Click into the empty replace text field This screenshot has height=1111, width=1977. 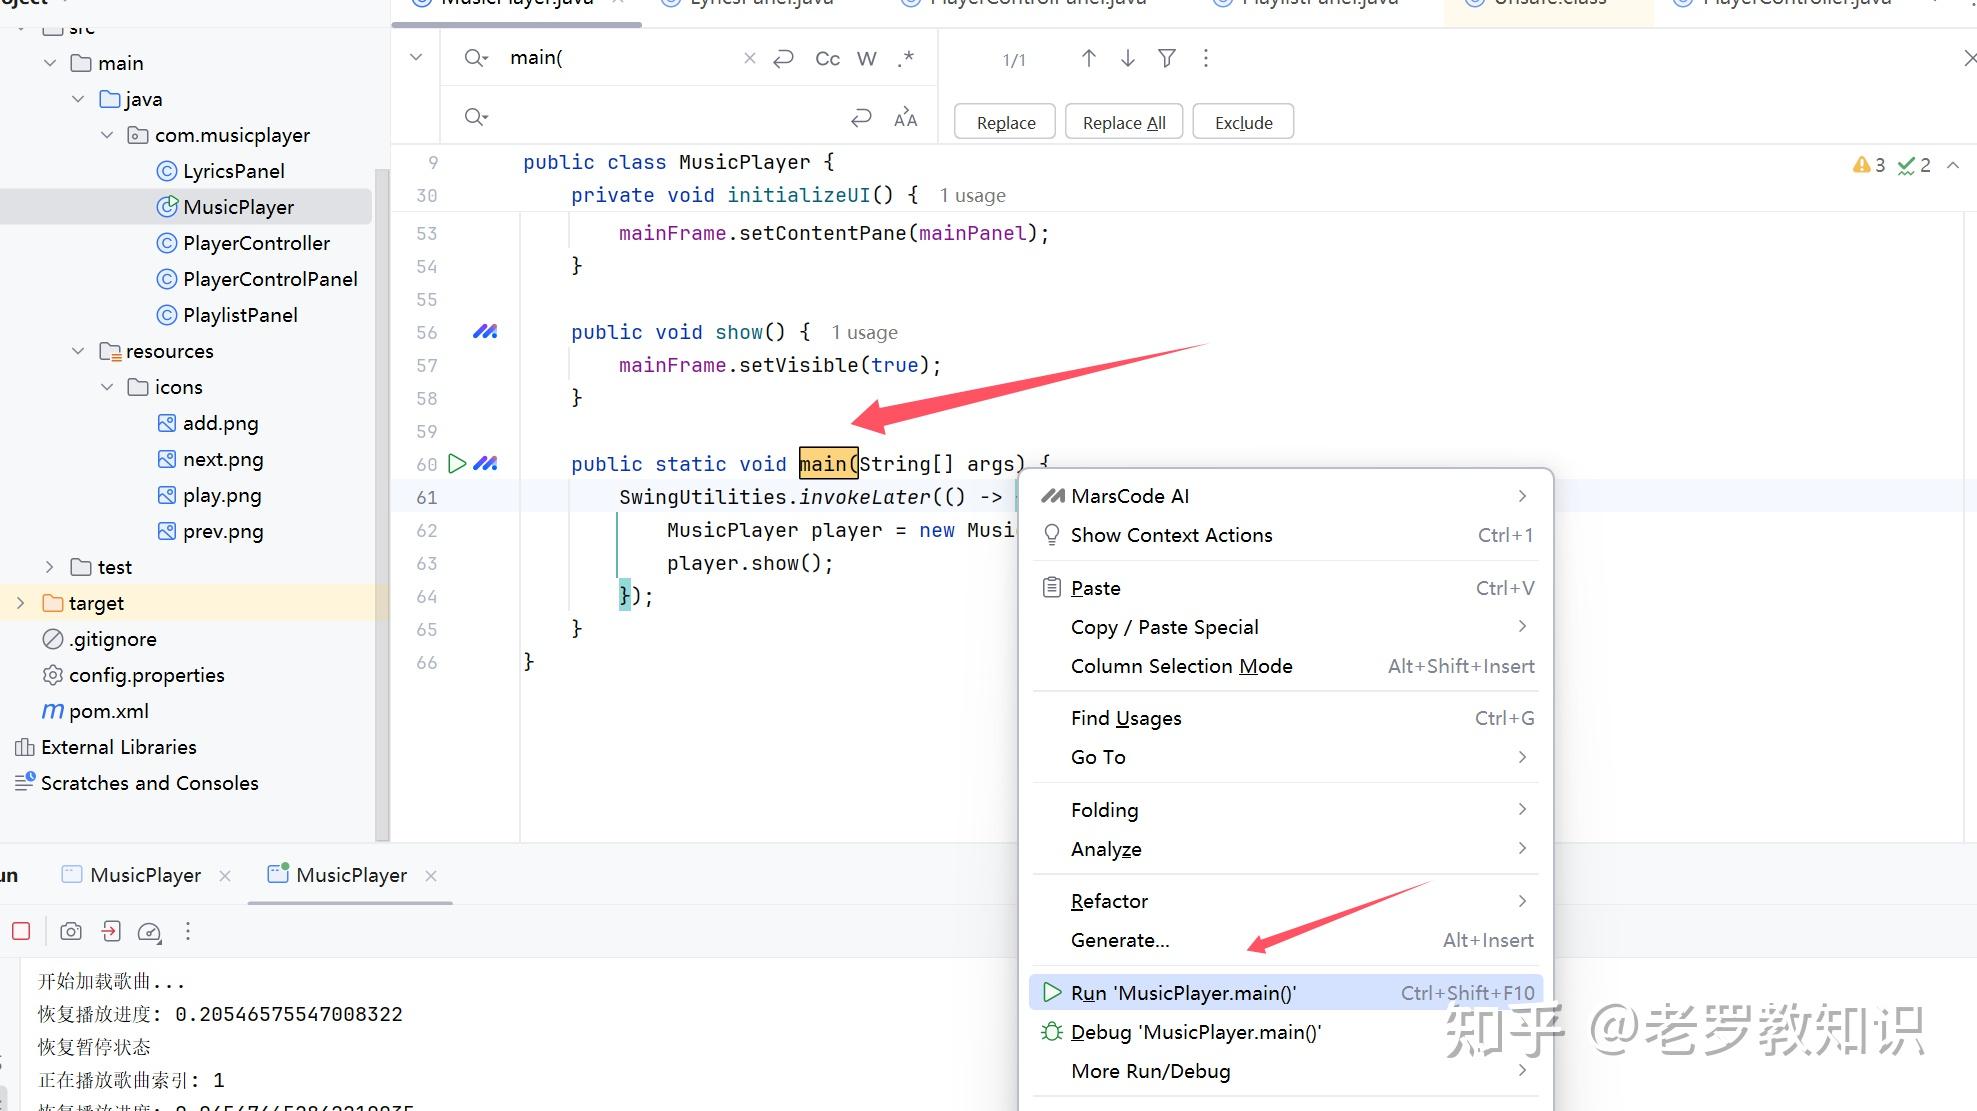pos(660,117)
